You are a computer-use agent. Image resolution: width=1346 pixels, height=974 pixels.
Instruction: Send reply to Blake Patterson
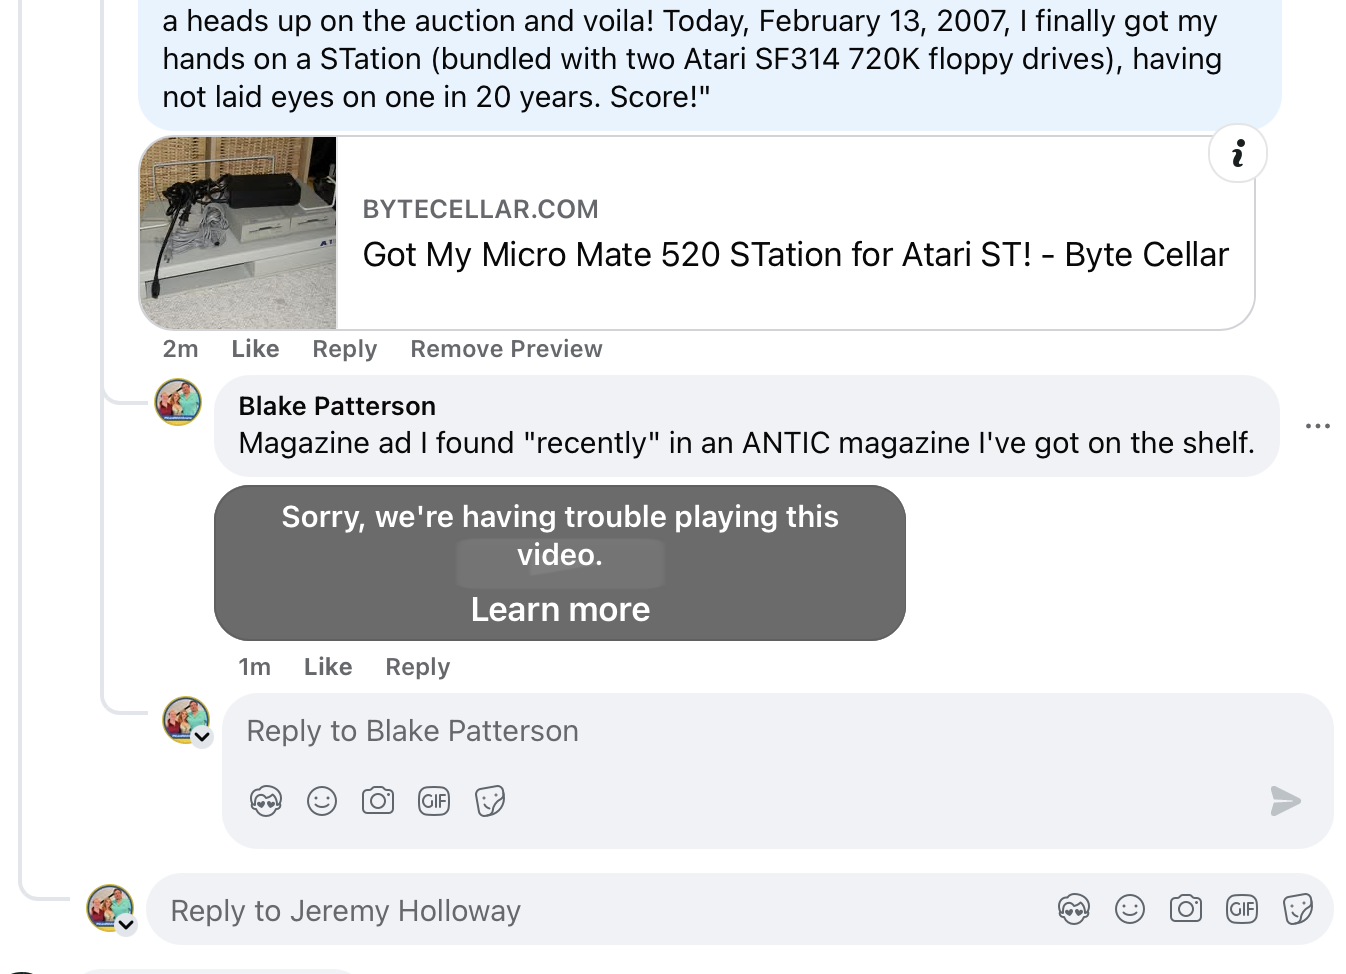(x=1285, y=801)
